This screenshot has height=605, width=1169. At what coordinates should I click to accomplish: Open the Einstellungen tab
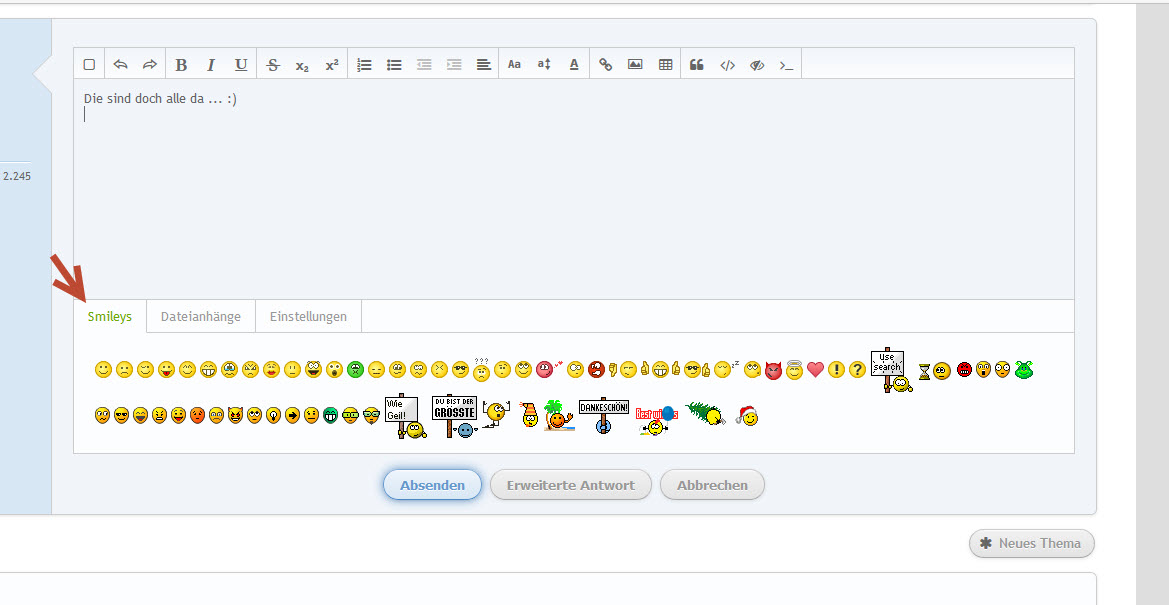pyautogui.click(x=308, y=317)
